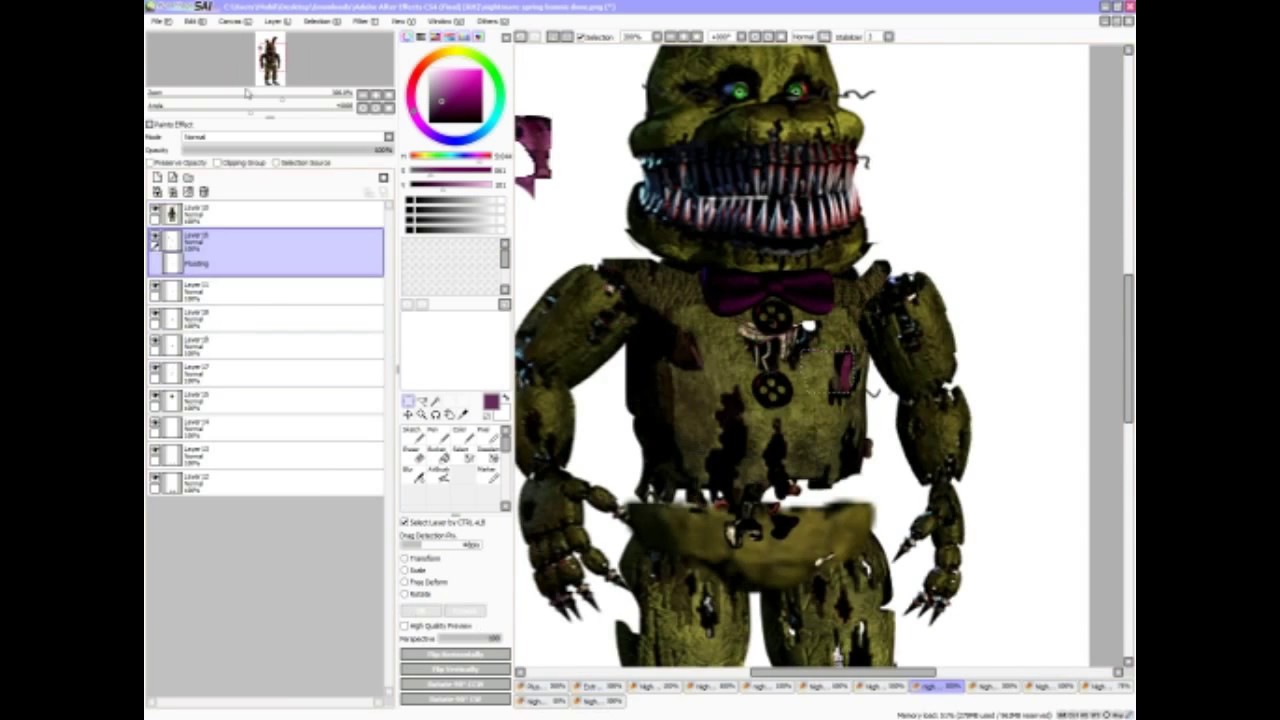Show the swatches panel icon

click(x=464, y=37)
